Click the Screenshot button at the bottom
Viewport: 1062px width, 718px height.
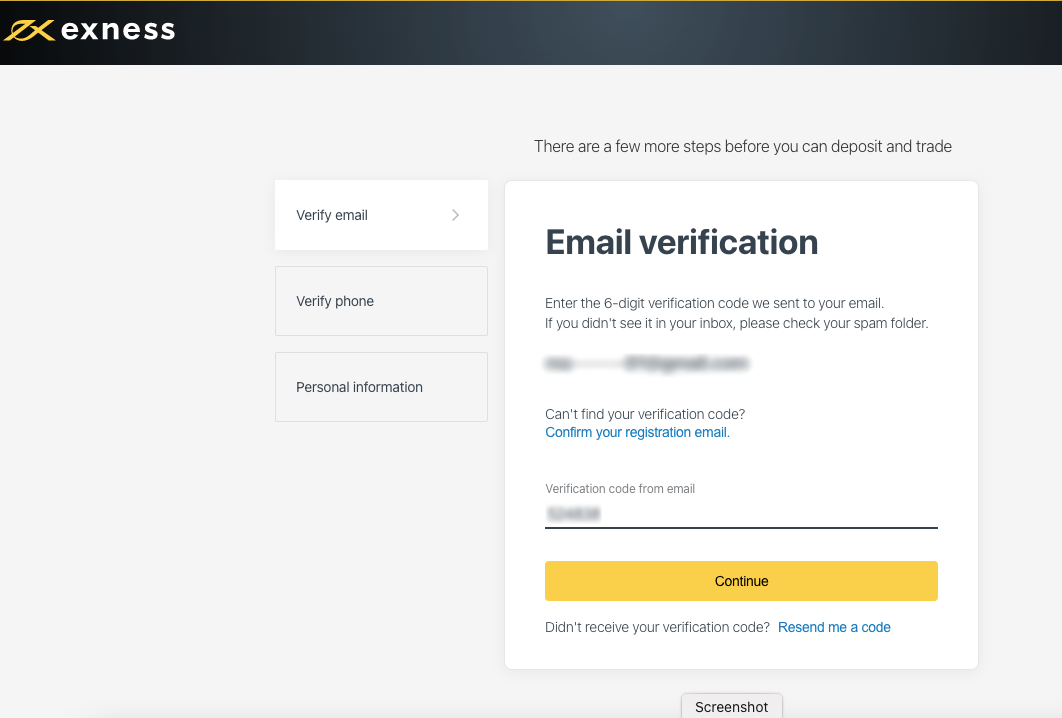[732, 707]
